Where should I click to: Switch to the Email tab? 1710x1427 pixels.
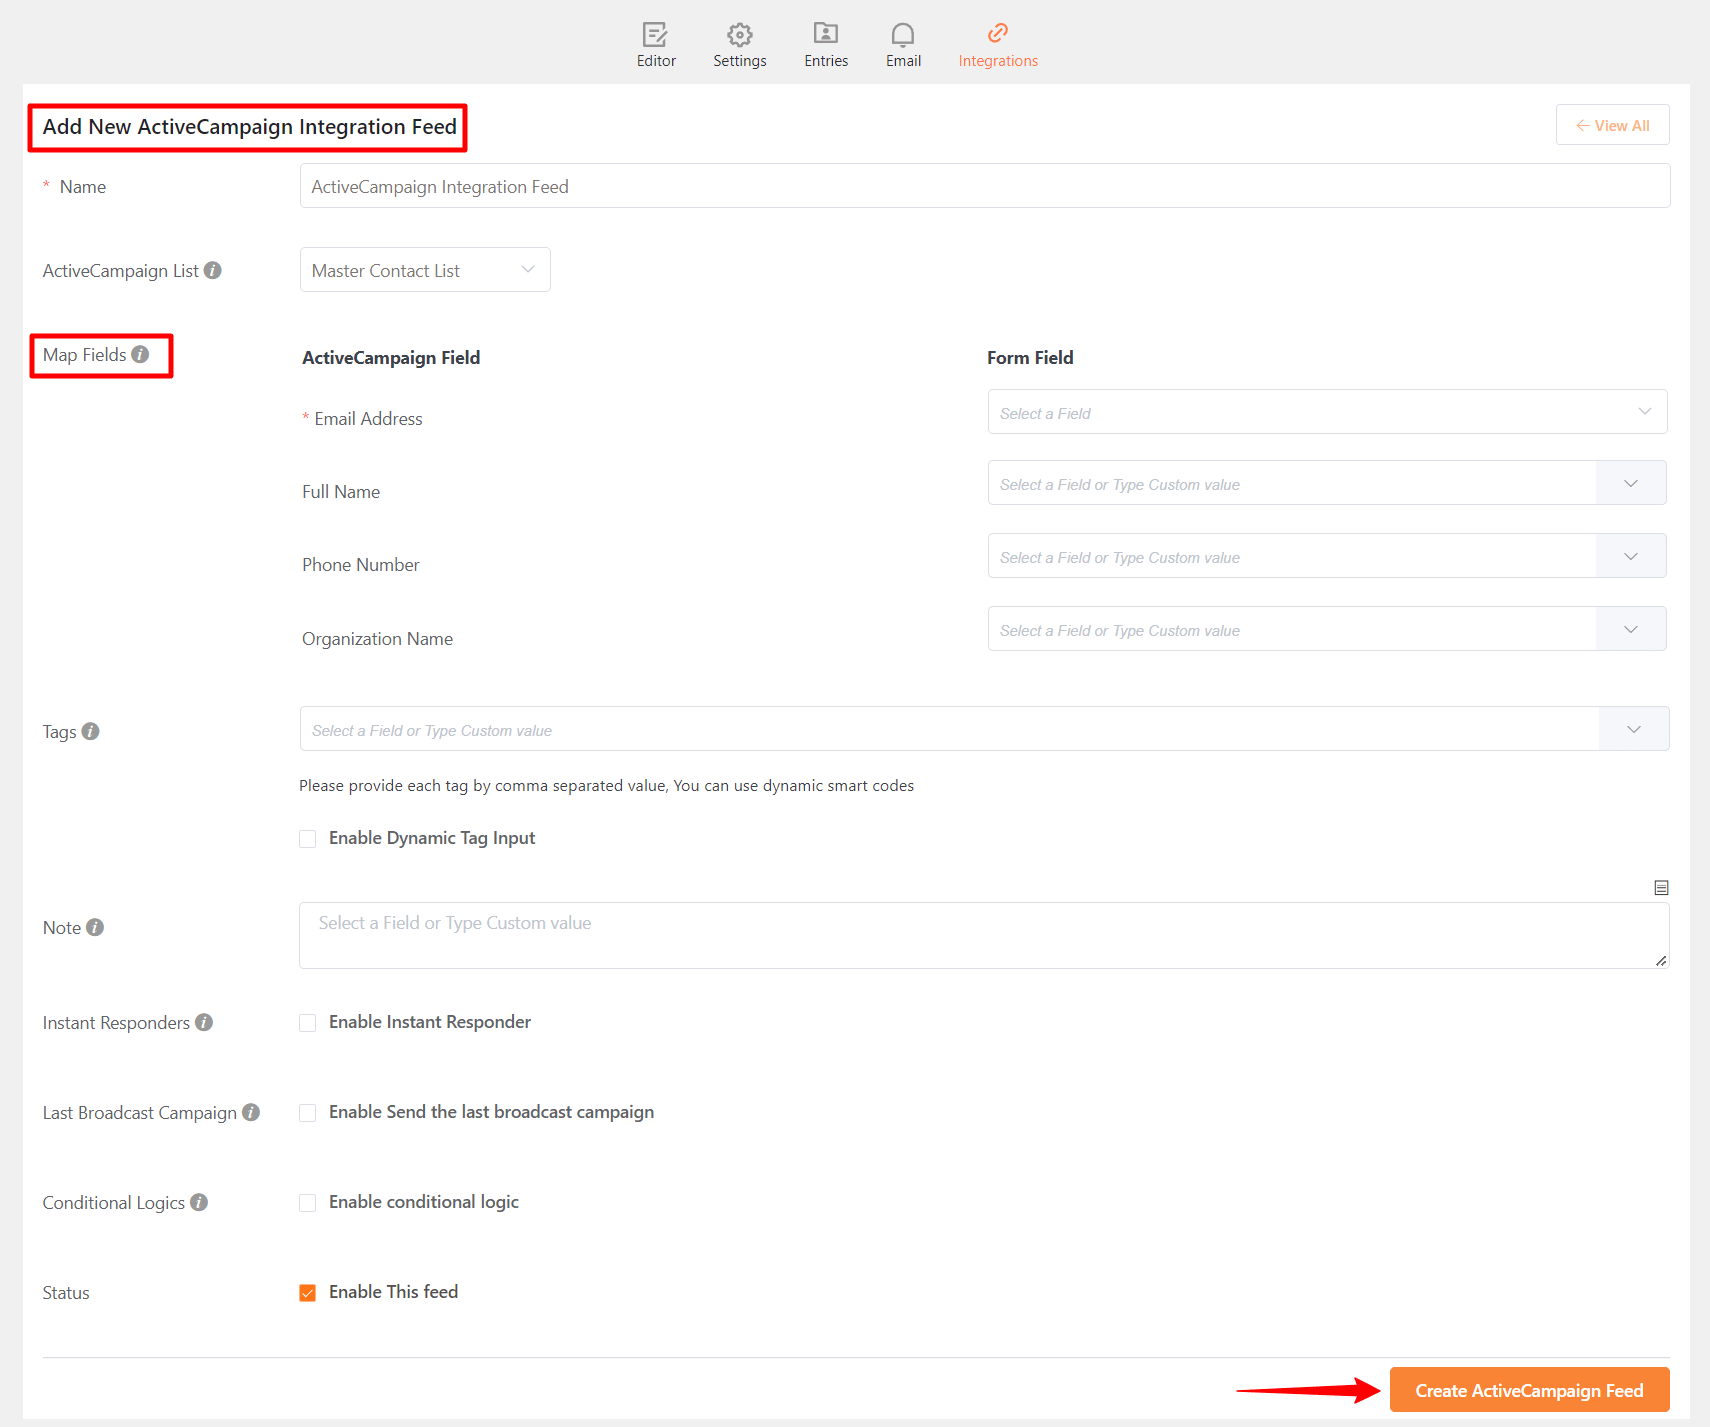pyautogui.click(x=903, y=46)
